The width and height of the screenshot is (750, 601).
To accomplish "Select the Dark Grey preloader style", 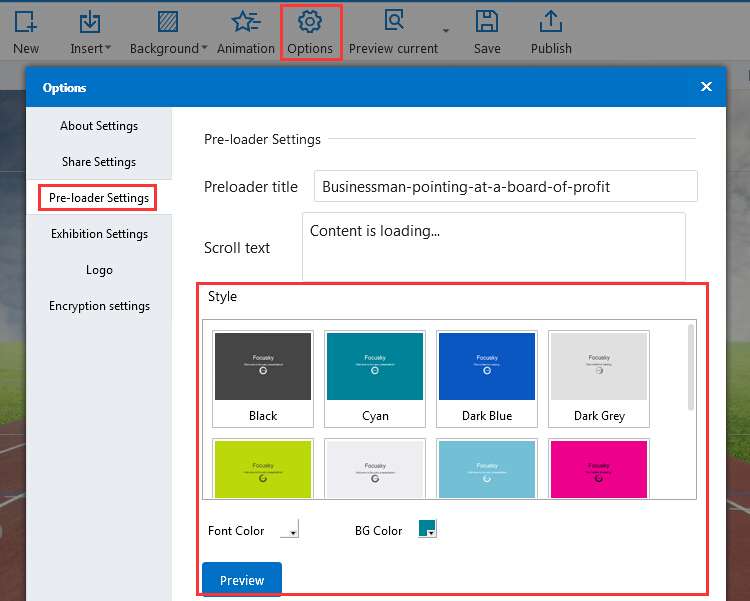I will (x=599, y=378).
